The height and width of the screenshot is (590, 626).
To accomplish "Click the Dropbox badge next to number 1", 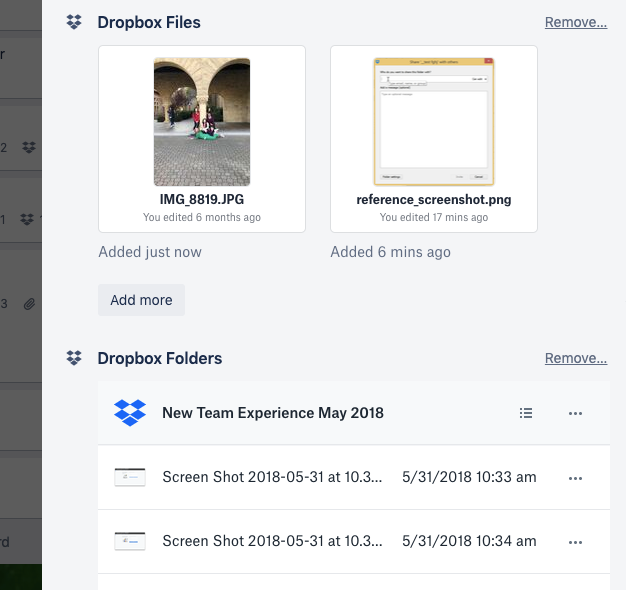I will (x=27, y=219).
